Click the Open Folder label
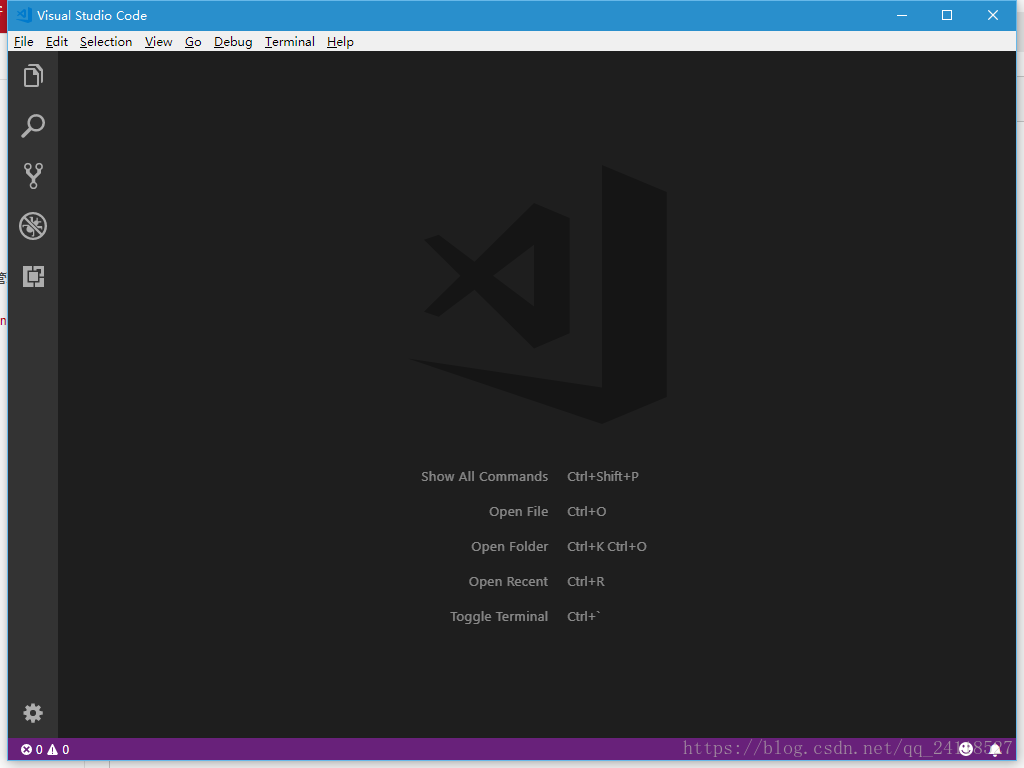Viewport: 1024px width, 768px height. click(x=509, y=547)
